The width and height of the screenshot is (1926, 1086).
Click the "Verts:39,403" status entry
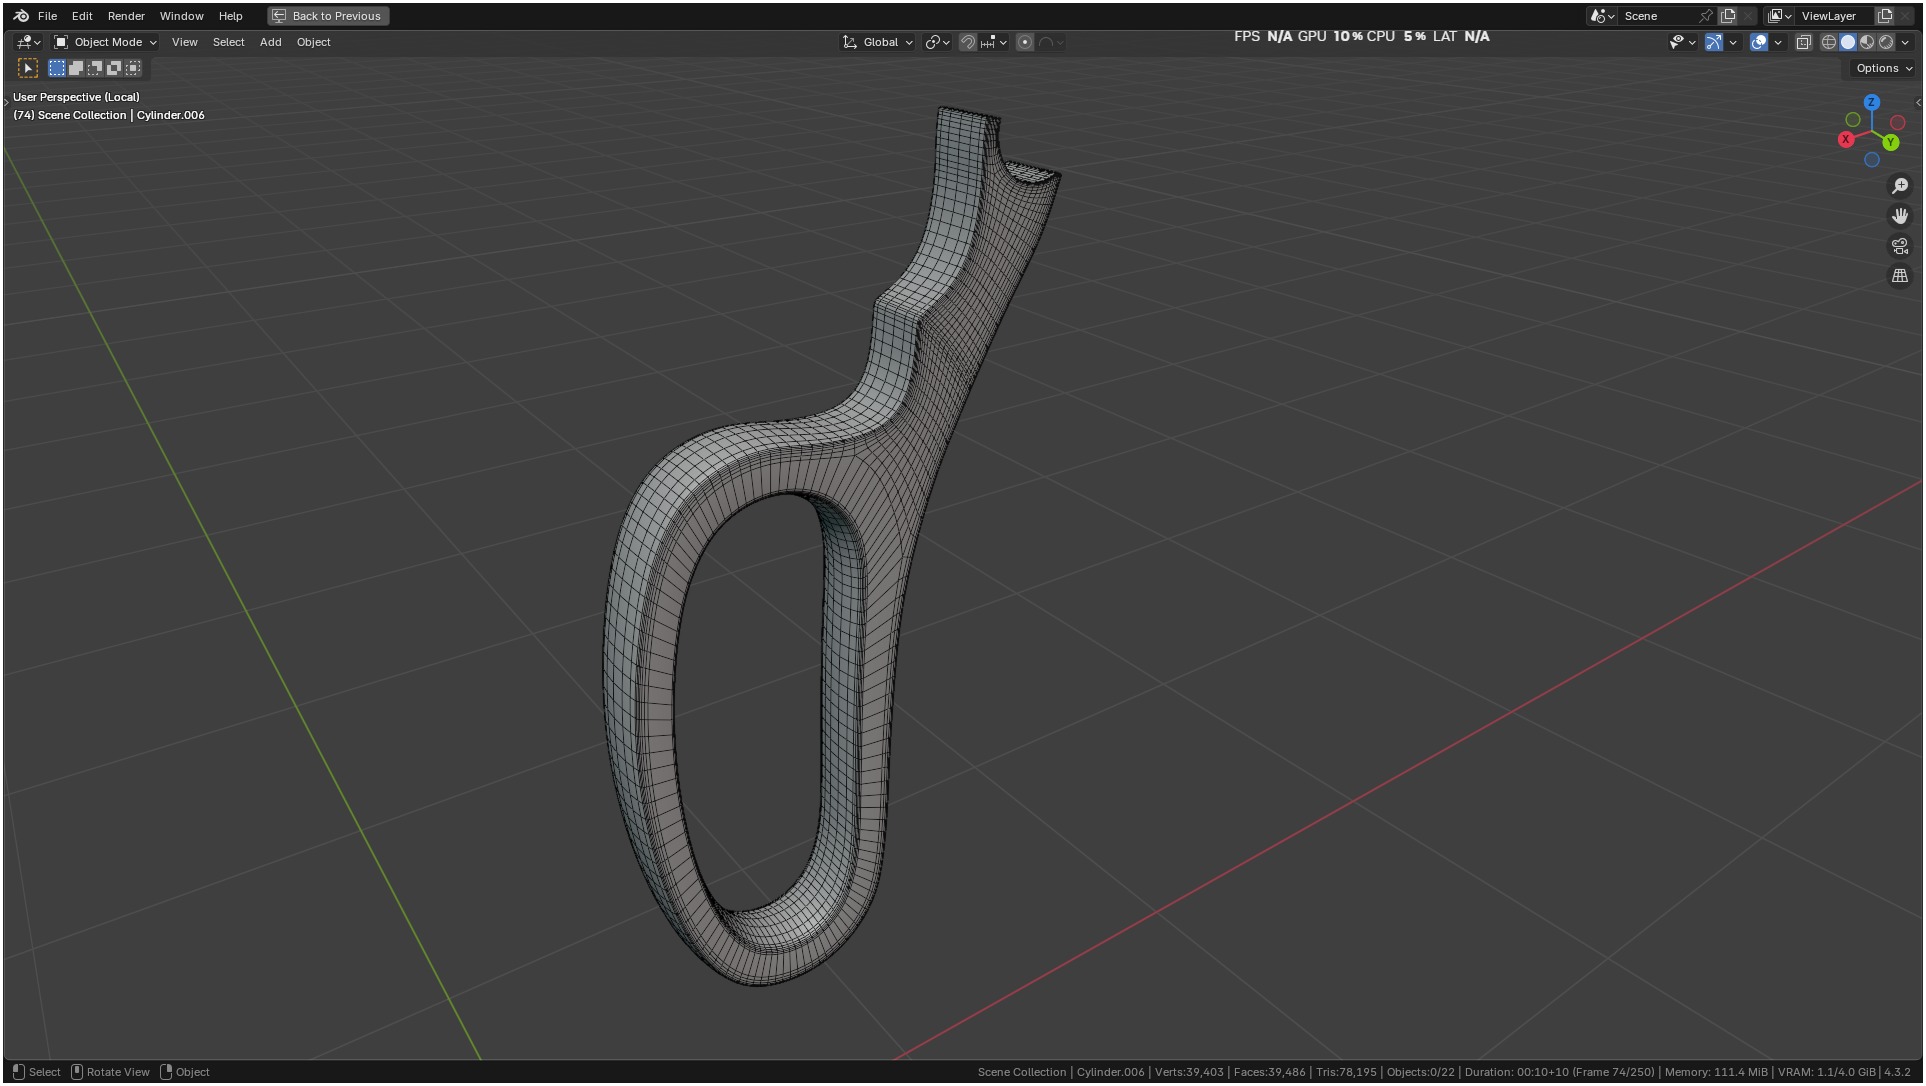coord(1189,1072)
